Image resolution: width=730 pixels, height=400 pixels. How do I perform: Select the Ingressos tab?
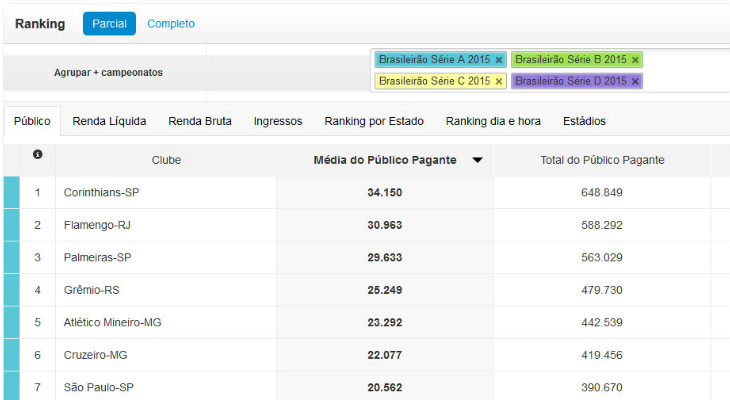click(x=278, y=121)
